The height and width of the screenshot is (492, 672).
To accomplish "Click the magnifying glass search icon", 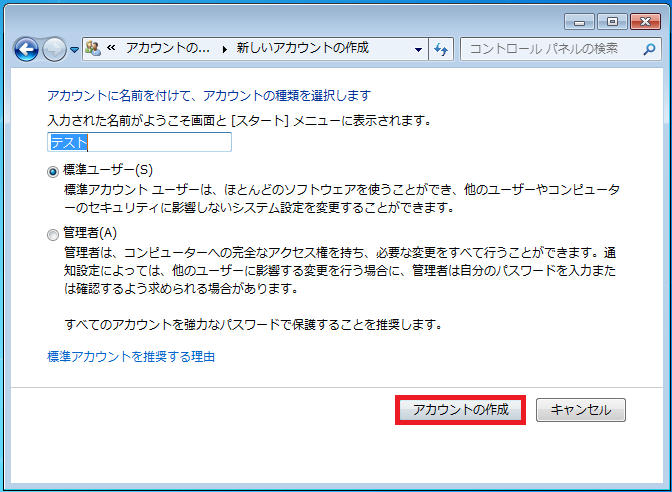I will (x=649, y=49).
